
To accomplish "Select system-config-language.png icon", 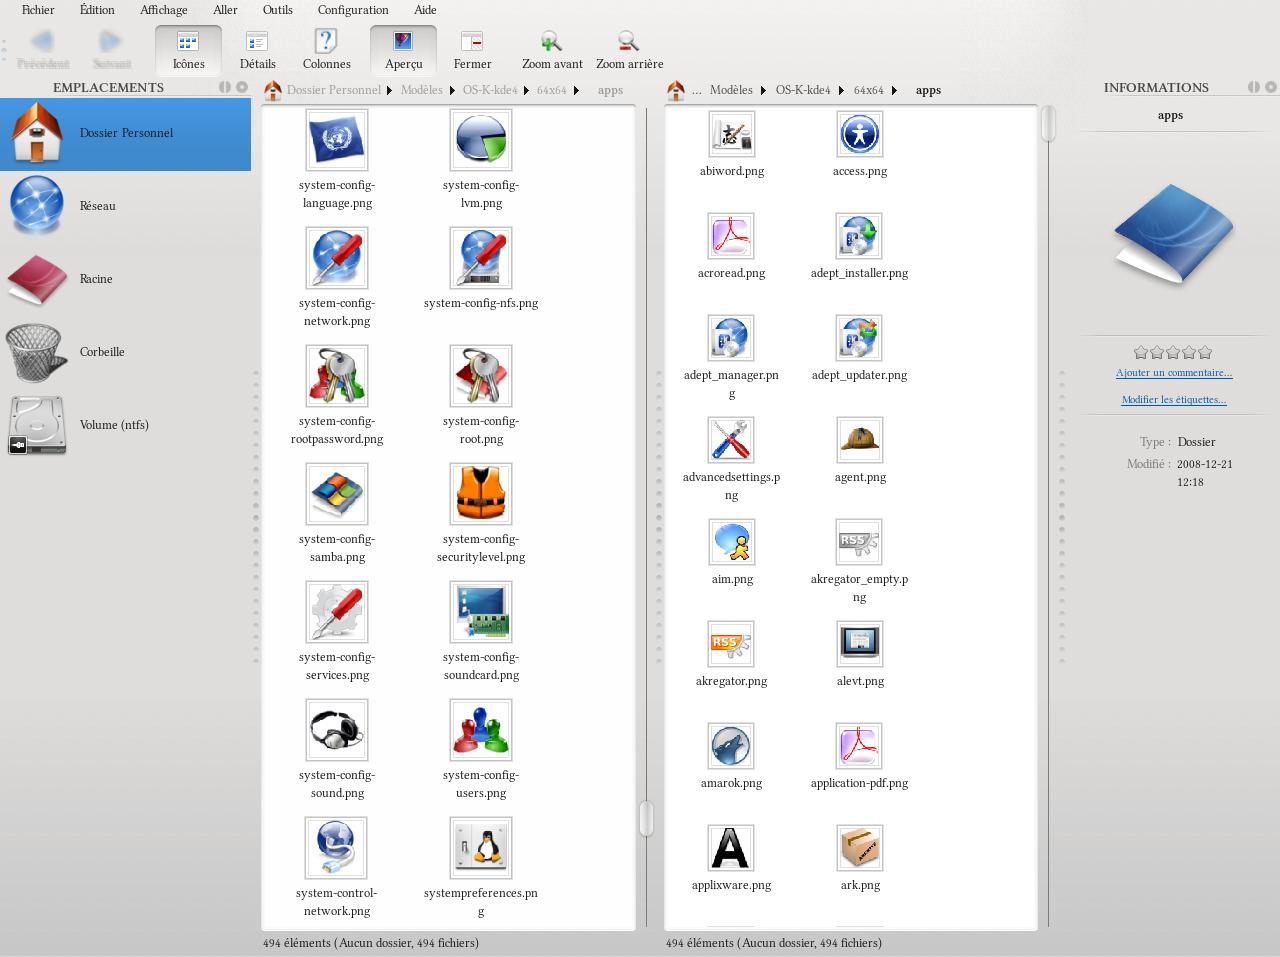I will coord(337,140).
